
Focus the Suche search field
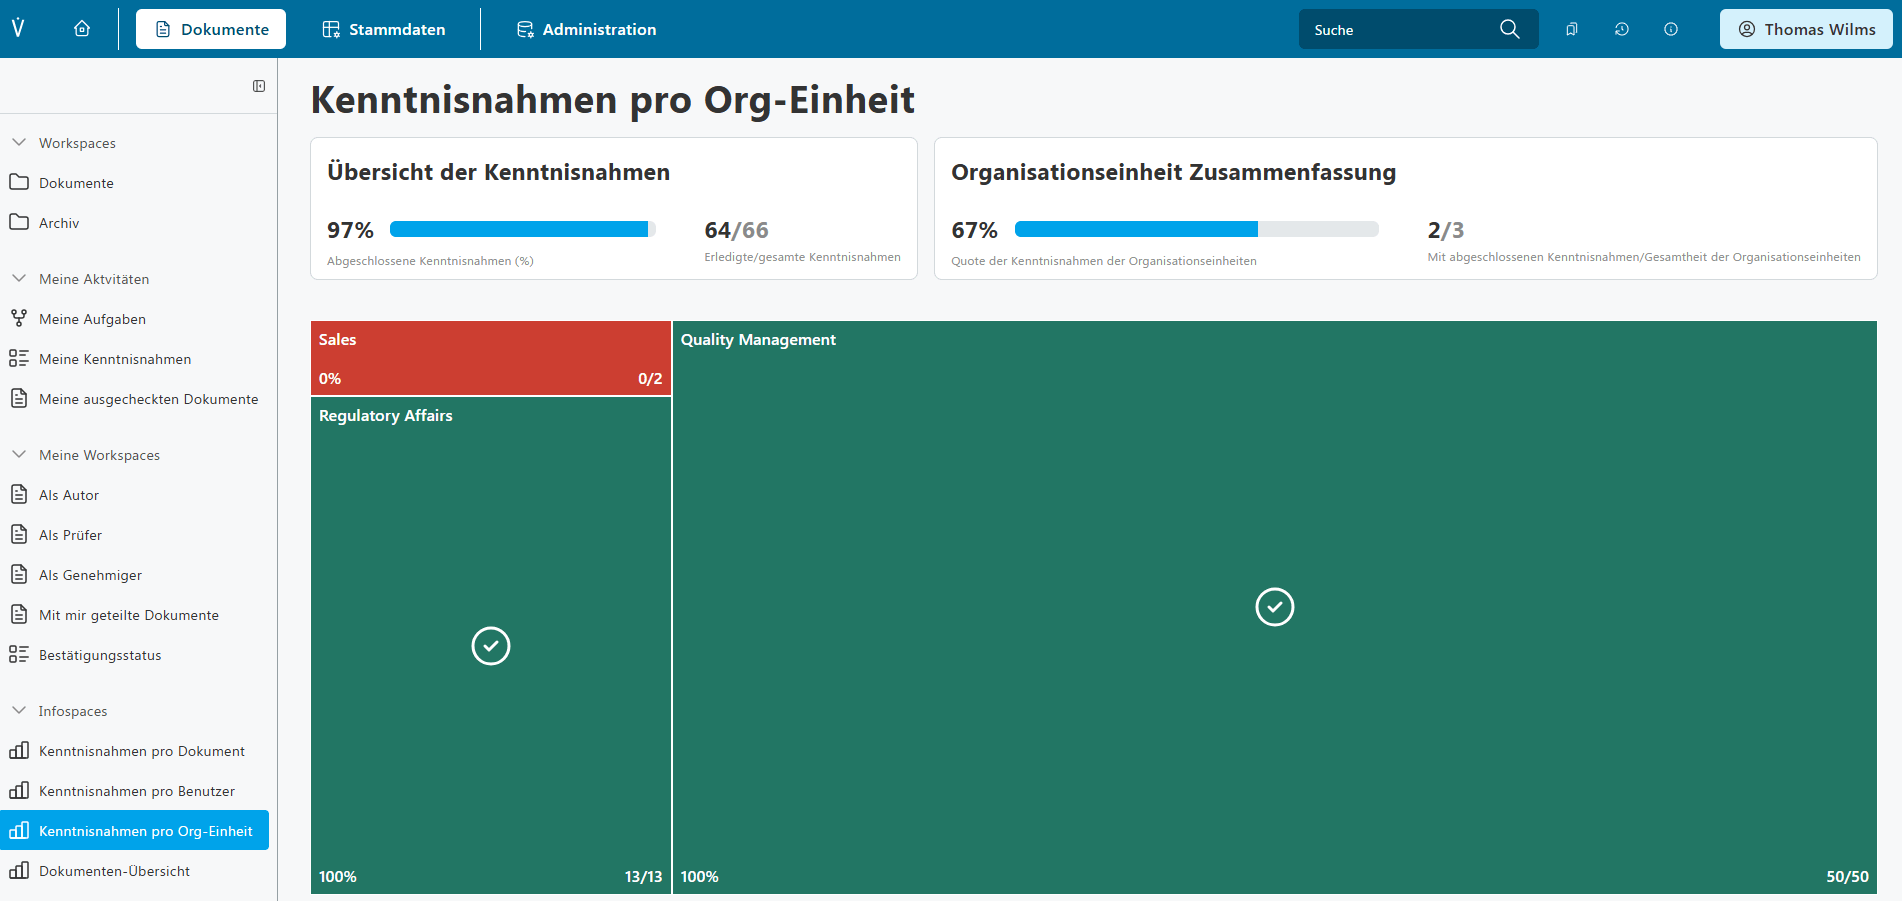click(x=1400, y=30)
